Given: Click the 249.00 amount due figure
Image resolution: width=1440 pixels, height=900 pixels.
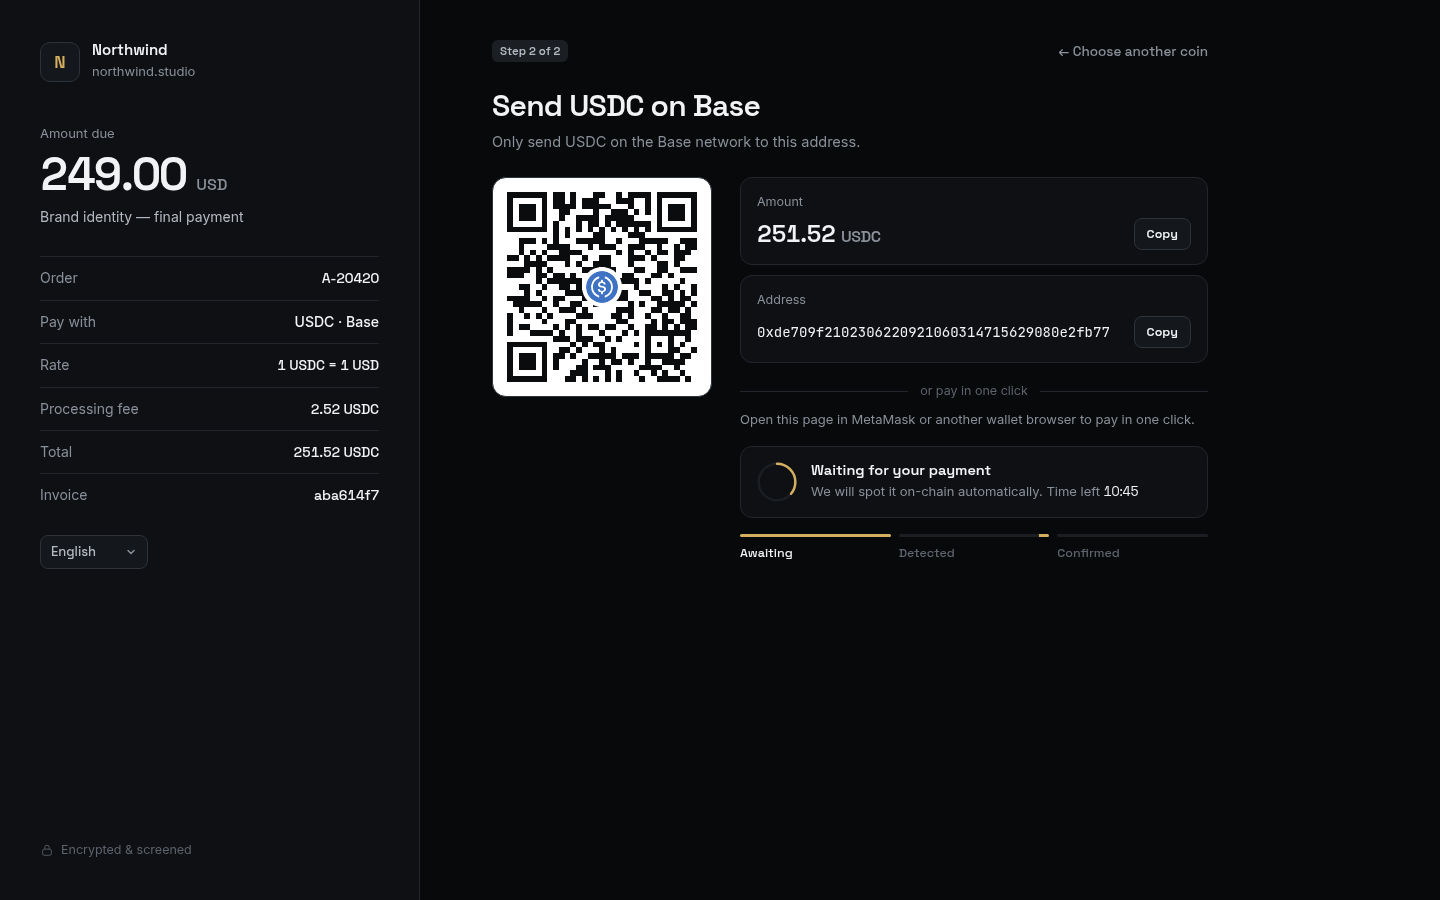Looking at the screenshot, I should (x=114, y=174).
